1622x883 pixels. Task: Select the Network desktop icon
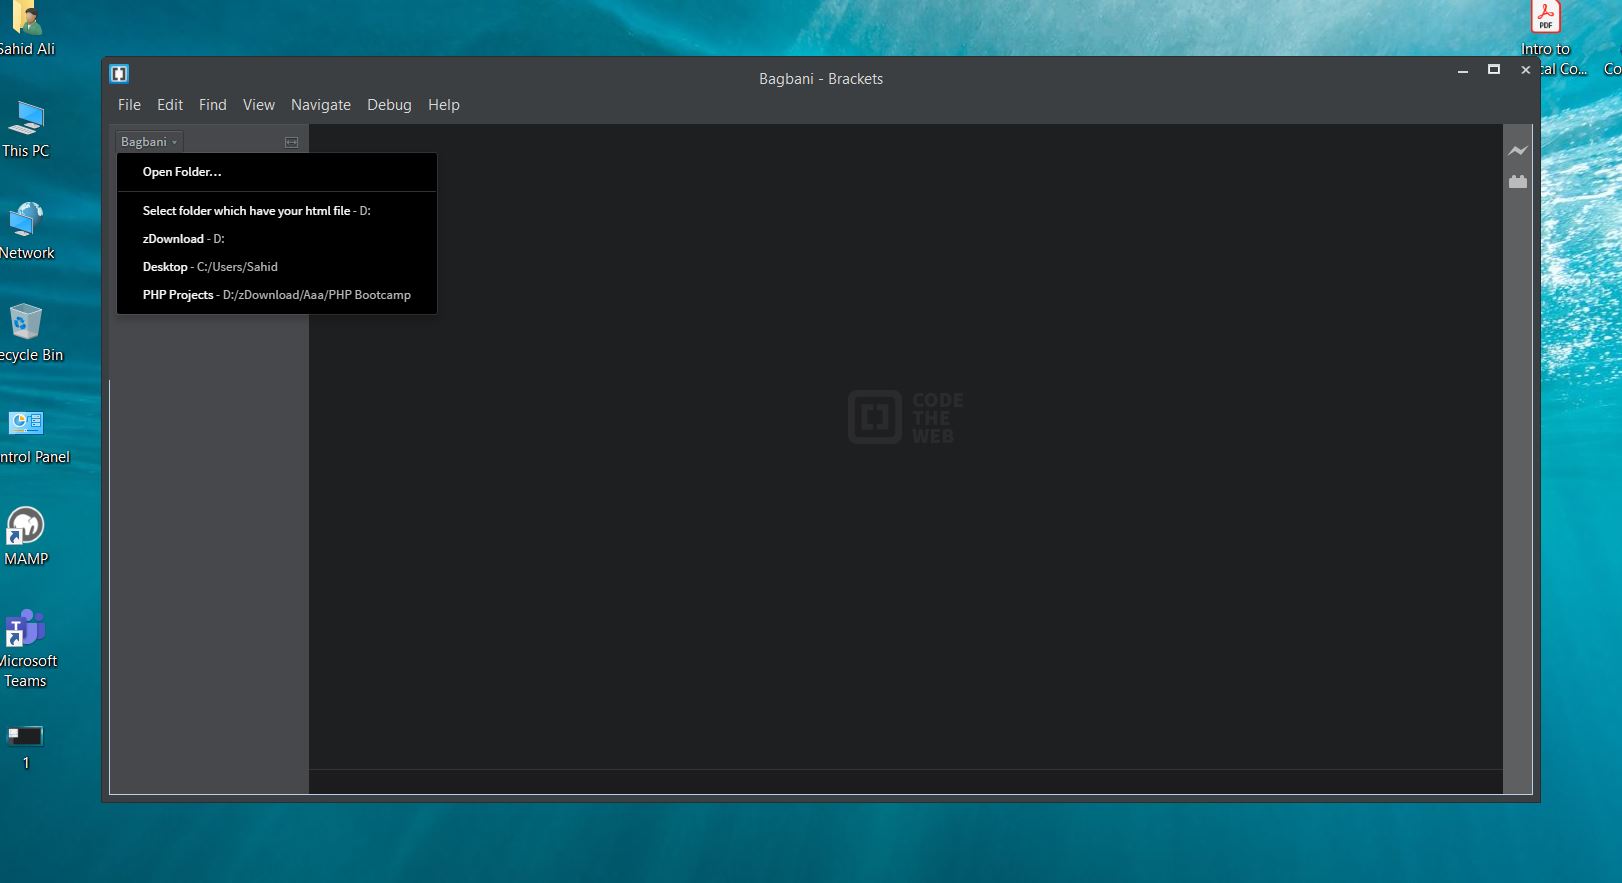point(26,230)
